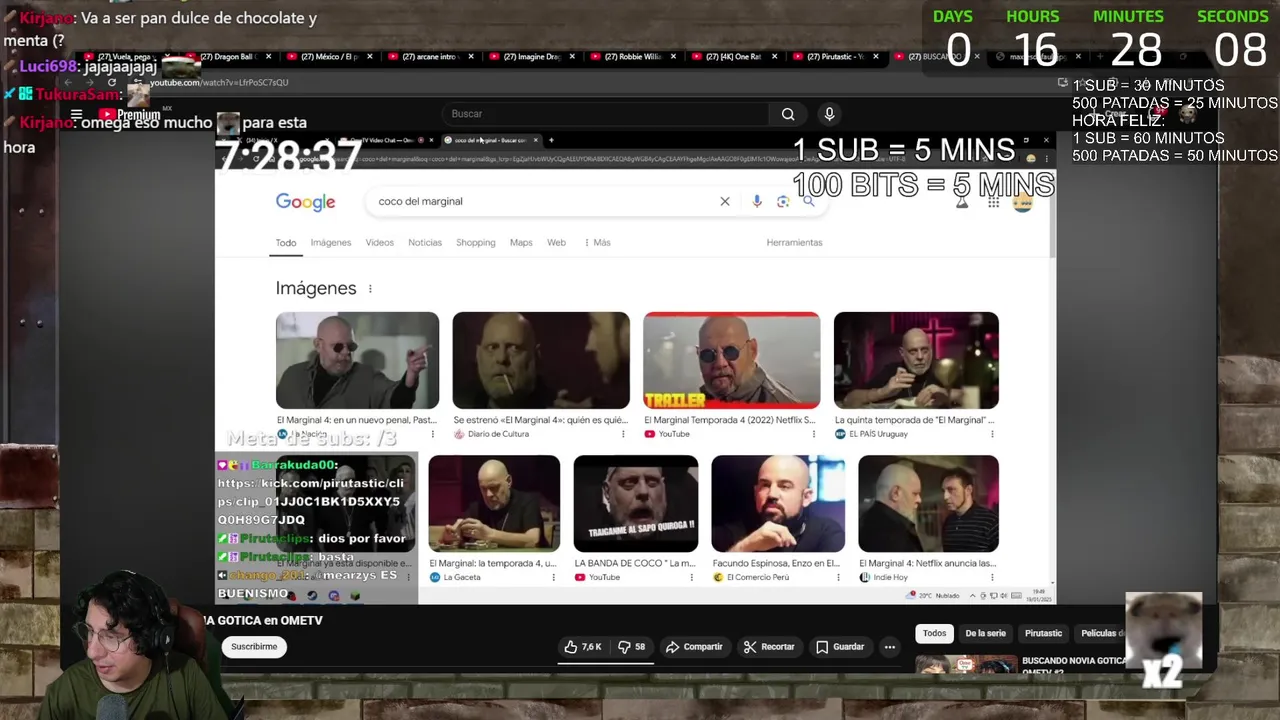Switch to 'arcane intro' browser tab
The width and height of the screenshot is (1280, 720).
pyautogui.click(x=431, y=57)
